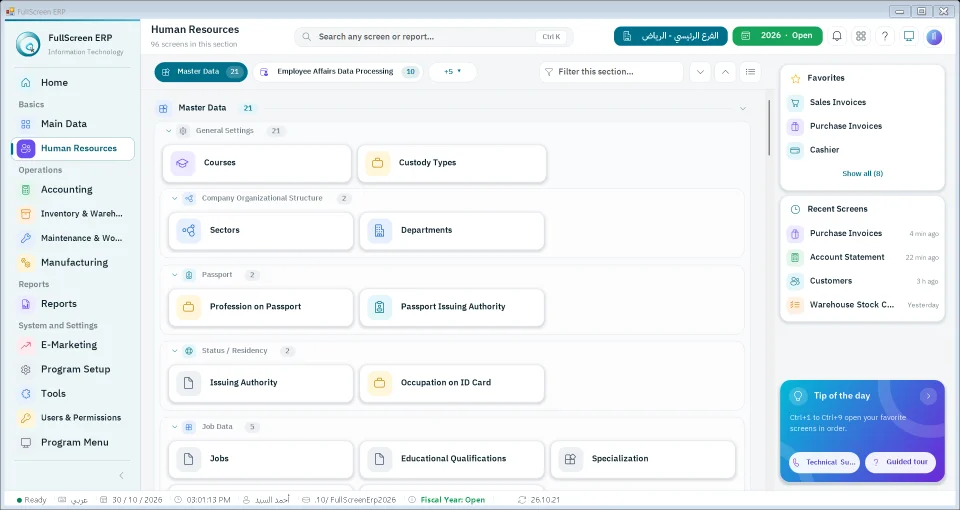Open the 2026 Open fiscal year button
960x510 pixels.
(777, 36)
